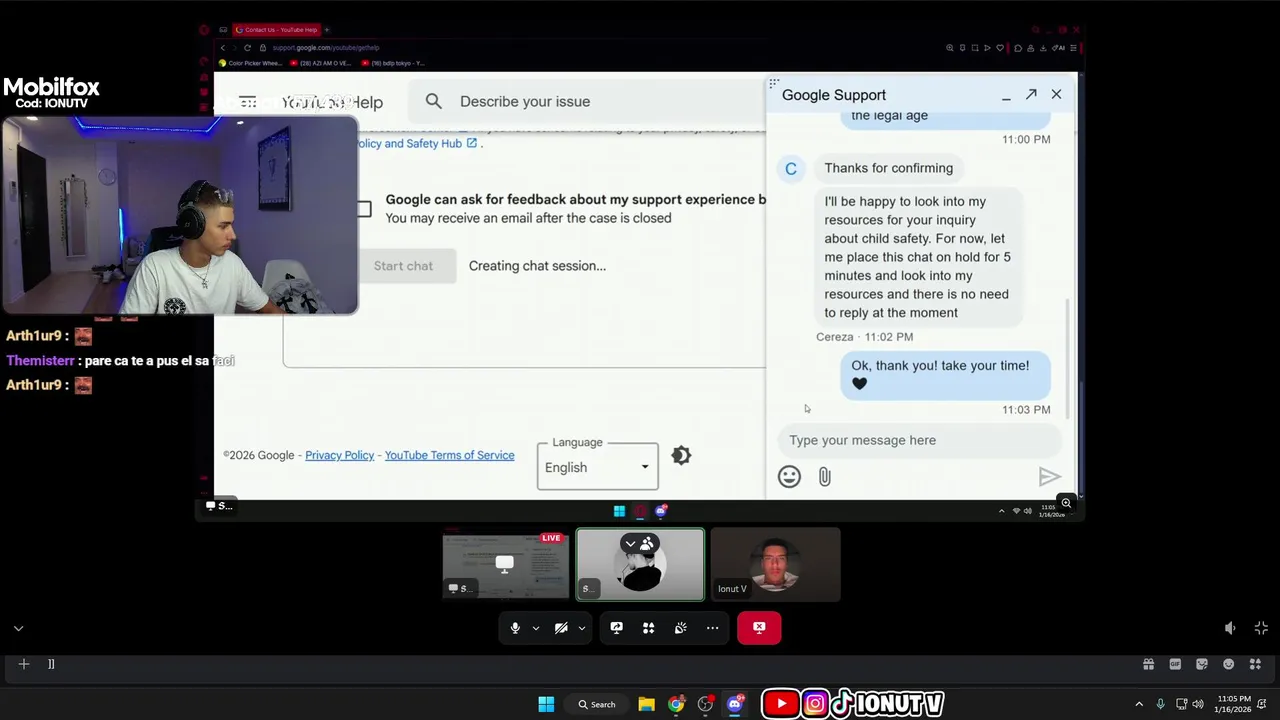Click the 'Ok, thank you! take your time!' message
The height and width of the screenshot is (720, 1280).
945,375
